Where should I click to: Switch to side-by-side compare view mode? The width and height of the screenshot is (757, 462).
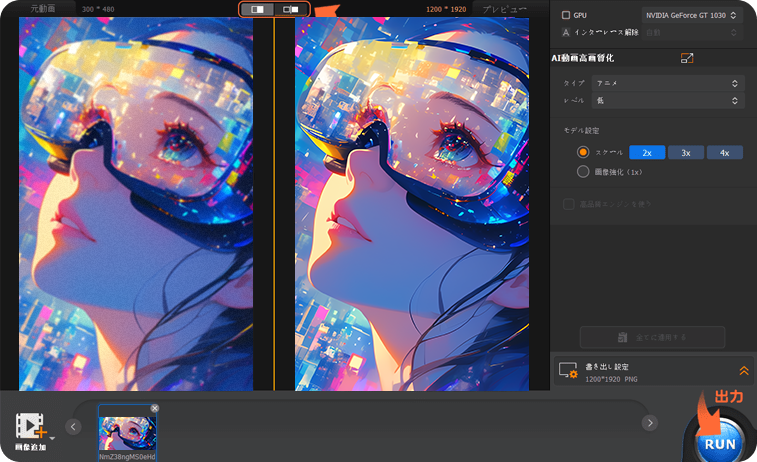pyautogui.click(x=291, y=9)
